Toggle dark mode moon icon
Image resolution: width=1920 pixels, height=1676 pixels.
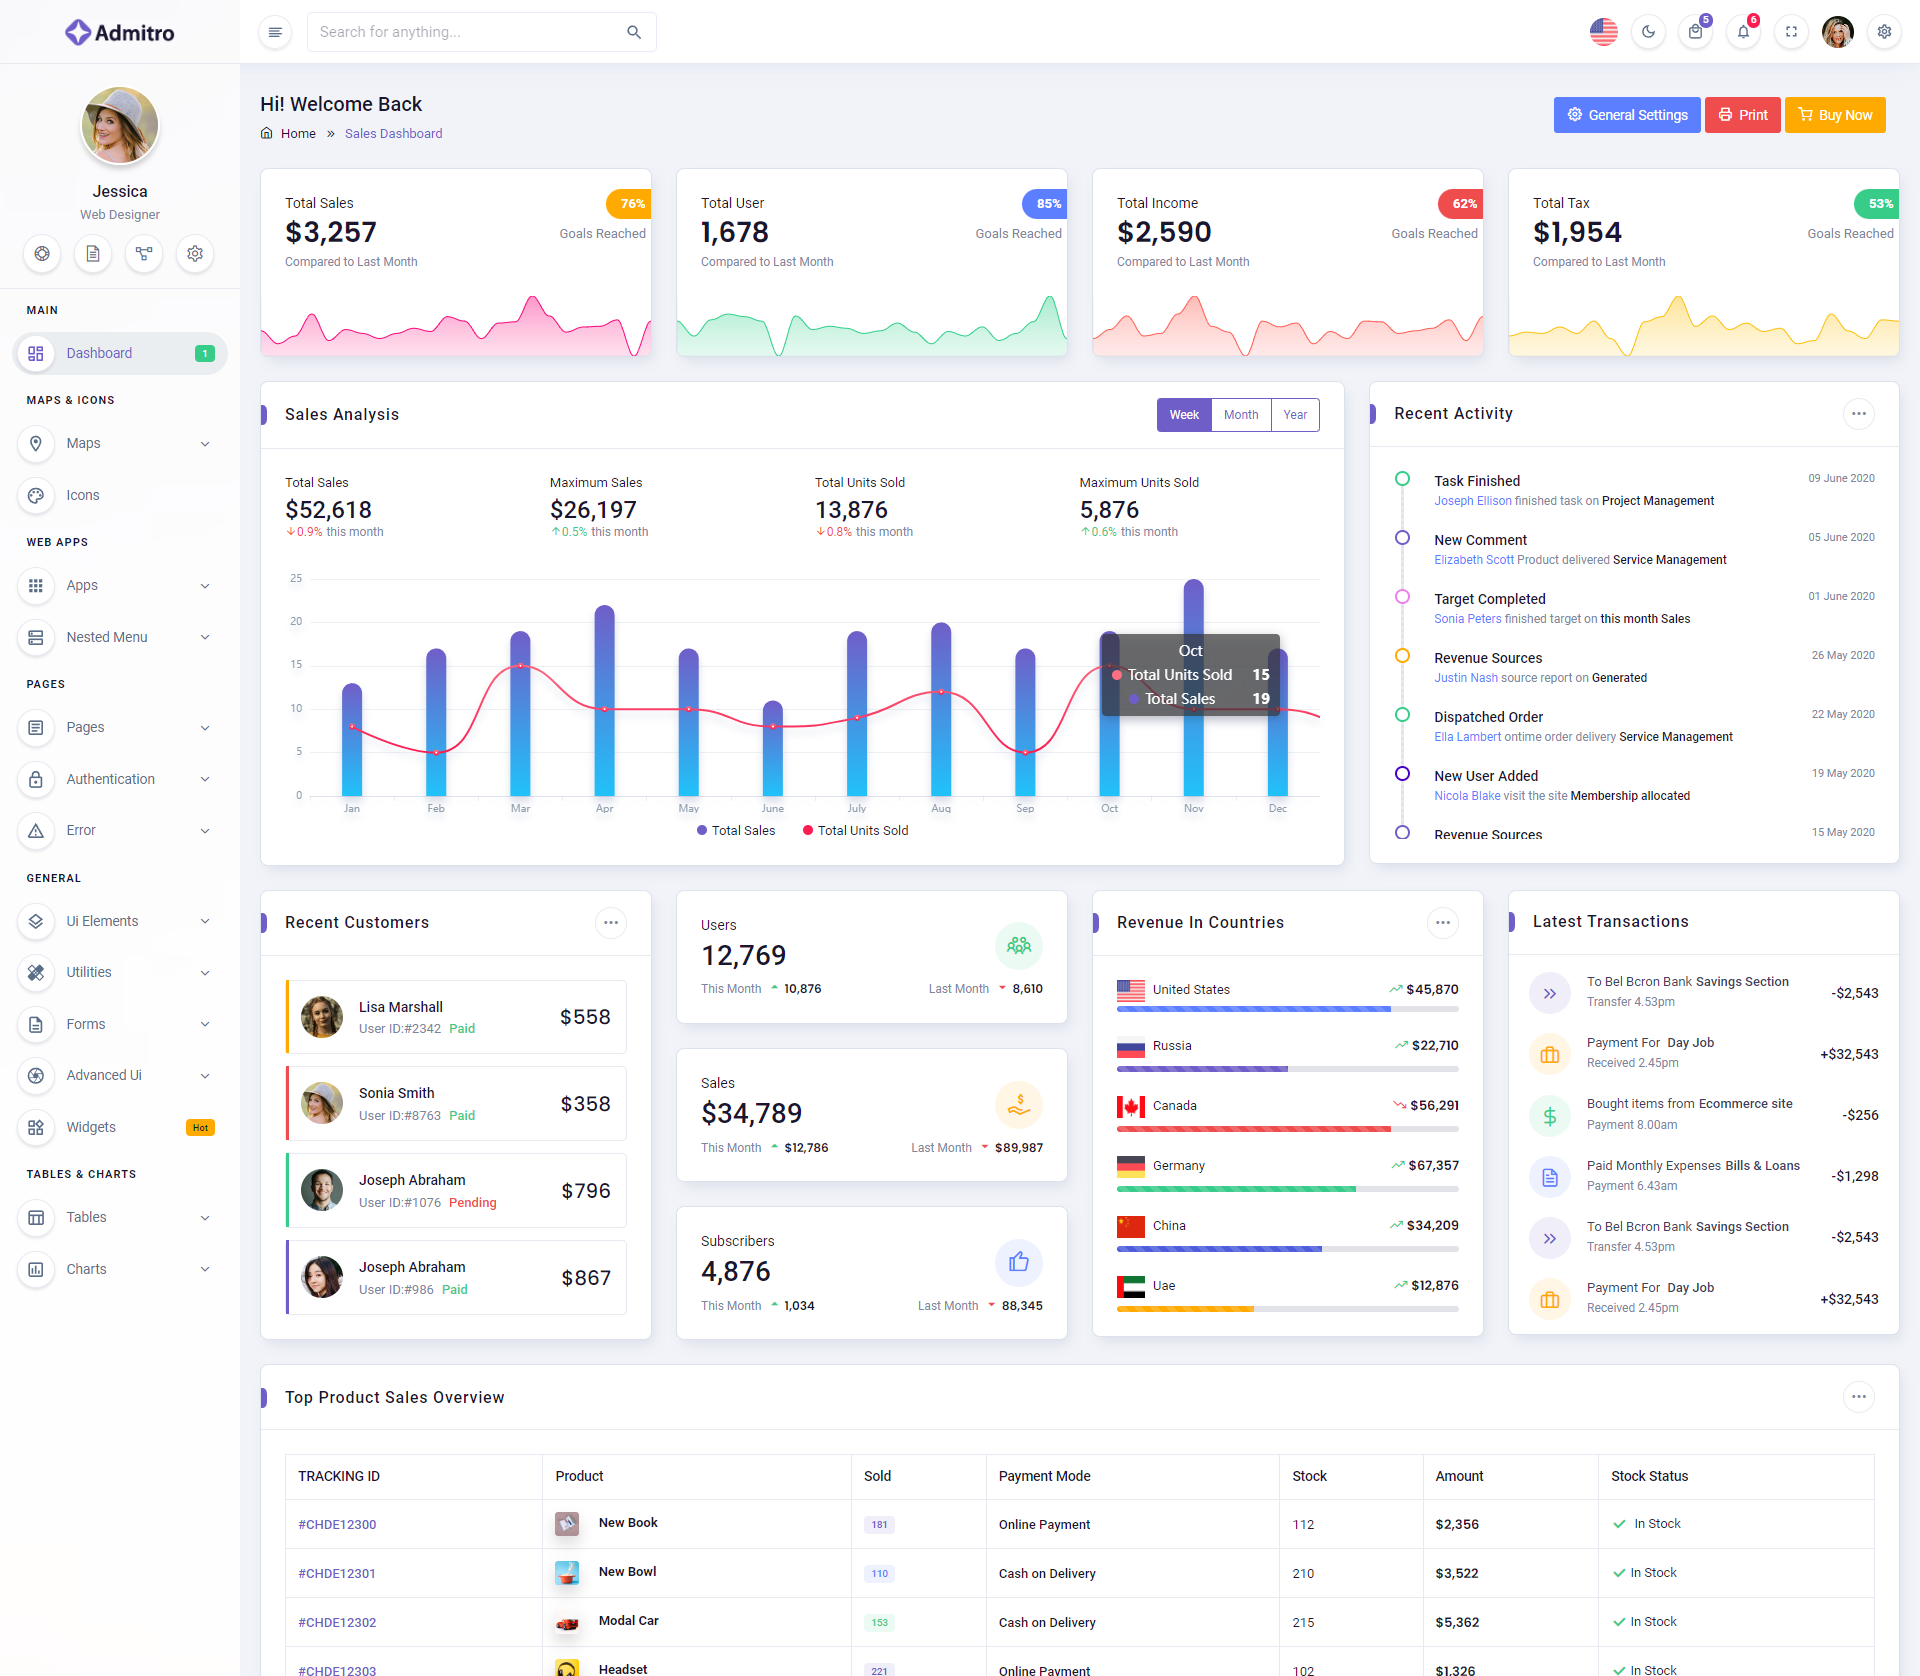(1648, 32)
